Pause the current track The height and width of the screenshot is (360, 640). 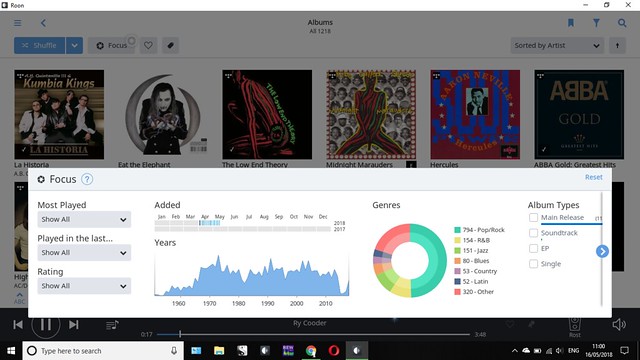pyautogui.click(x=46, y=324)
